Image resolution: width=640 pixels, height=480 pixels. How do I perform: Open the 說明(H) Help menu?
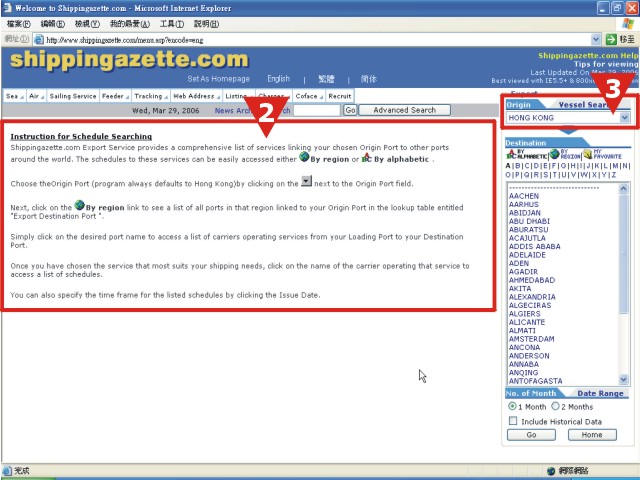[206, 24]
